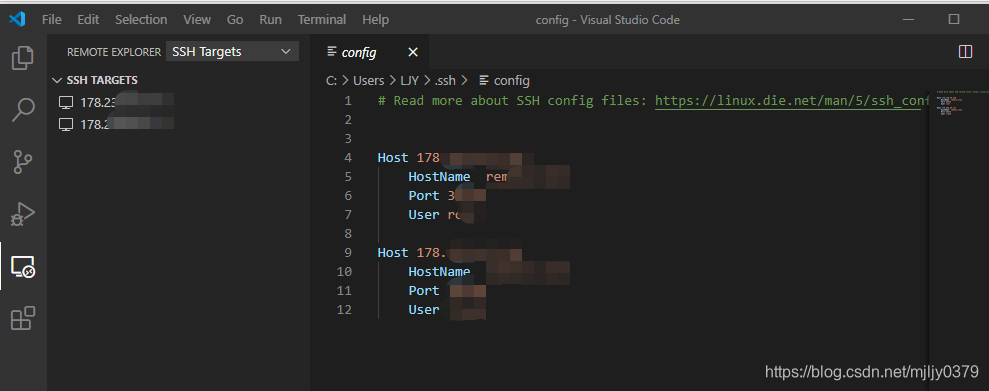989x391 pixels.
Task: Click line number 1 in the gutter
Action: pyautogui.click(x=348, y=101)
